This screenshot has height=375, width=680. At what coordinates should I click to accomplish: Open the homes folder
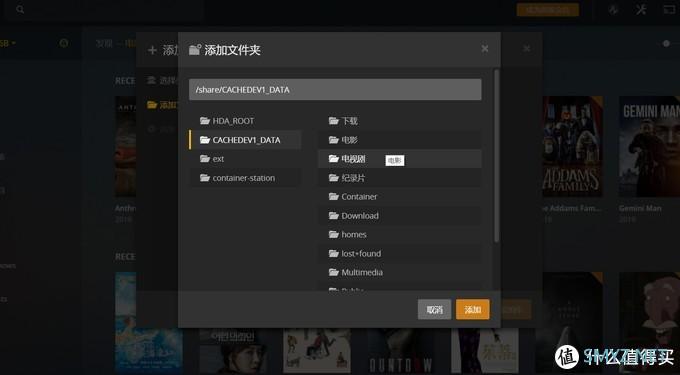point(399,235)
